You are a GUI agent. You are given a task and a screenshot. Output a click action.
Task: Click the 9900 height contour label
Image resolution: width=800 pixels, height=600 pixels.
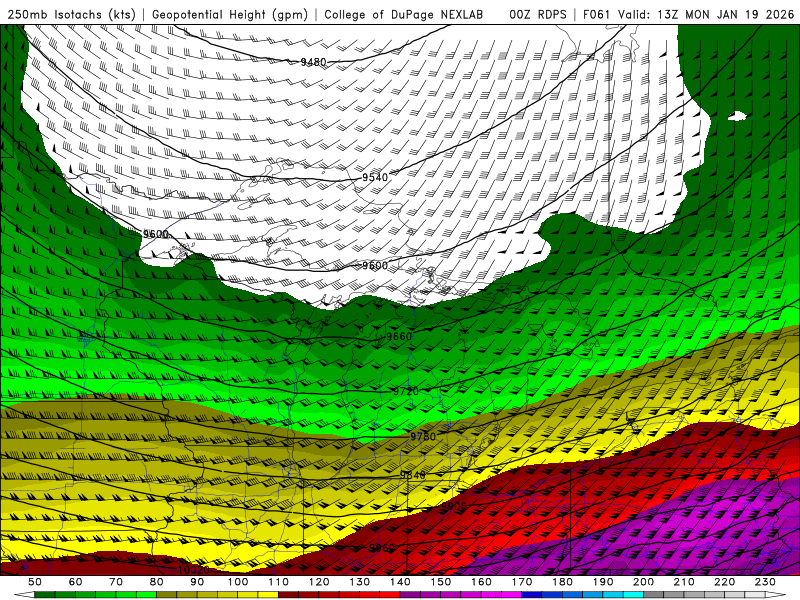454,506
